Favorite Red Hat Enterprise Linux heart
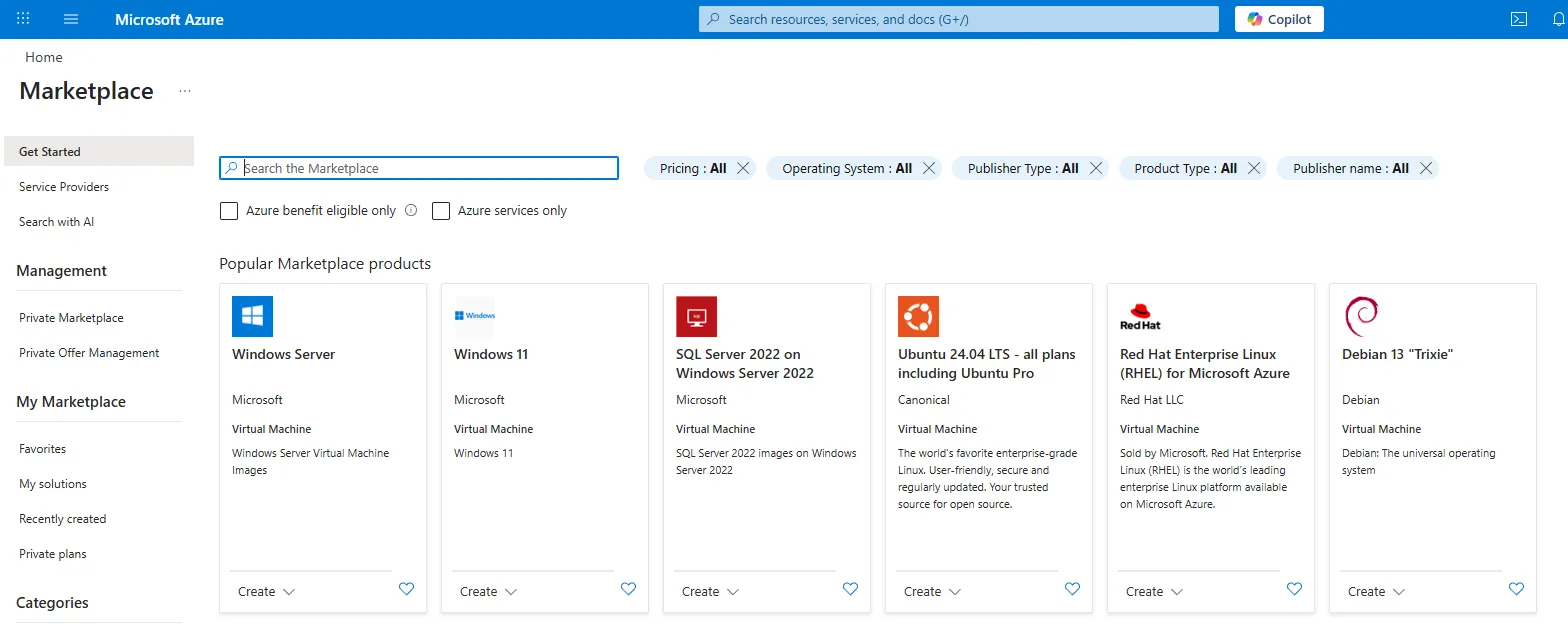Image resolution: width=1568 pixels, height=628 pixels. click(x=1294, y=589)
